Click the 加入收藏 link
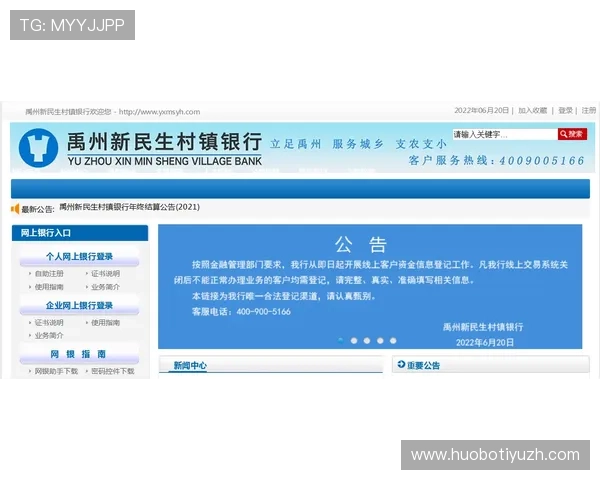Screen dimensions: 600x480 point(532,110)
